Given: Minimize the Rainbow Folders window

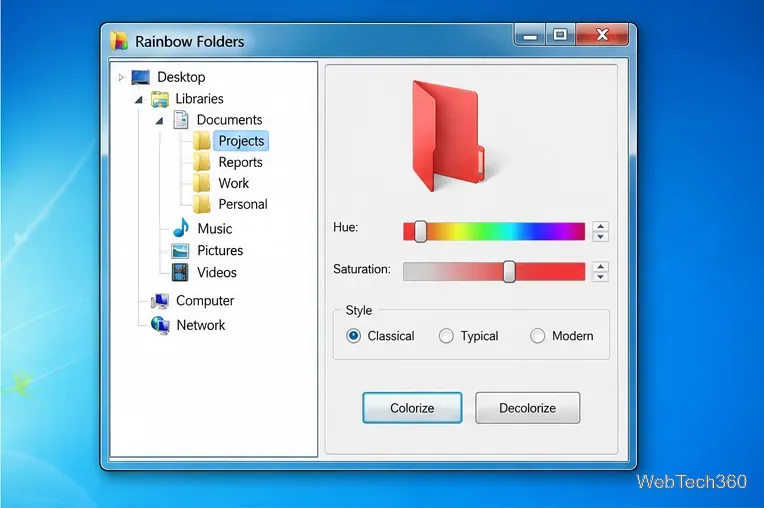Looking at the screenshot, I should [x=530, y=35].
